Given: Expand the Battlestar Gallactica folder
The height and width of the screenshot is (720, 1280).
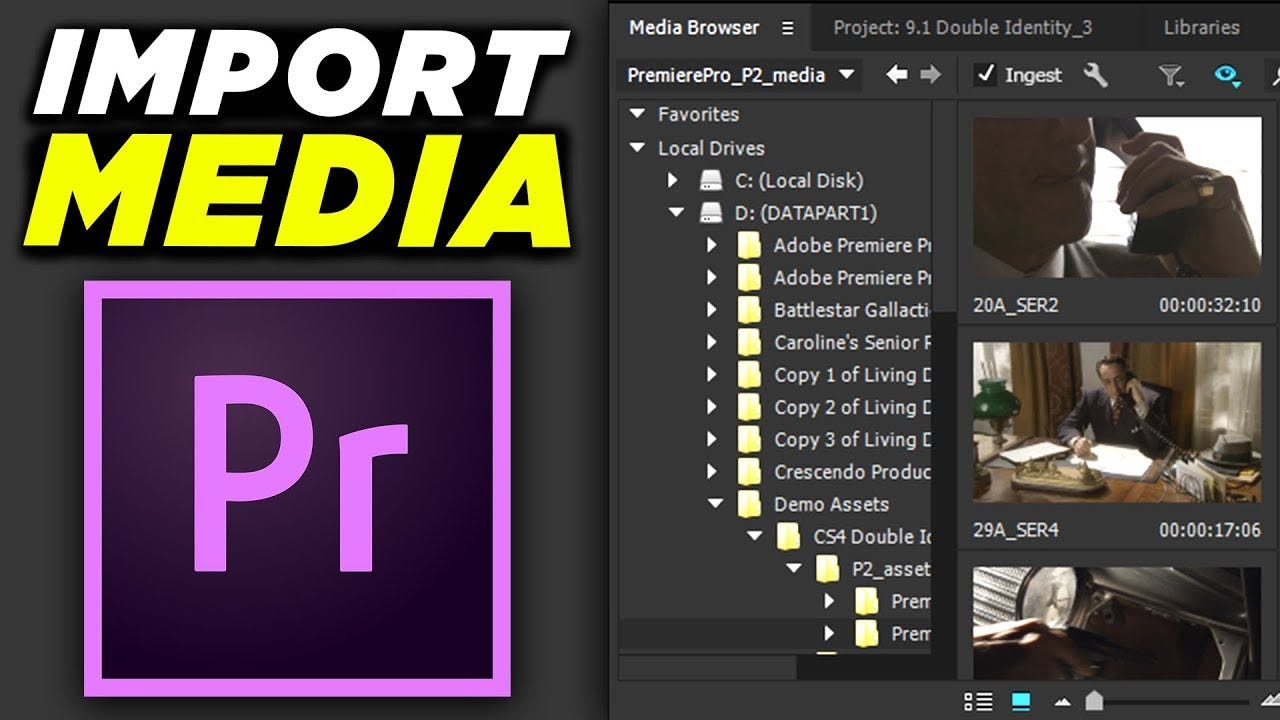Looking at the screenshot, I should (x=712, y=310).
